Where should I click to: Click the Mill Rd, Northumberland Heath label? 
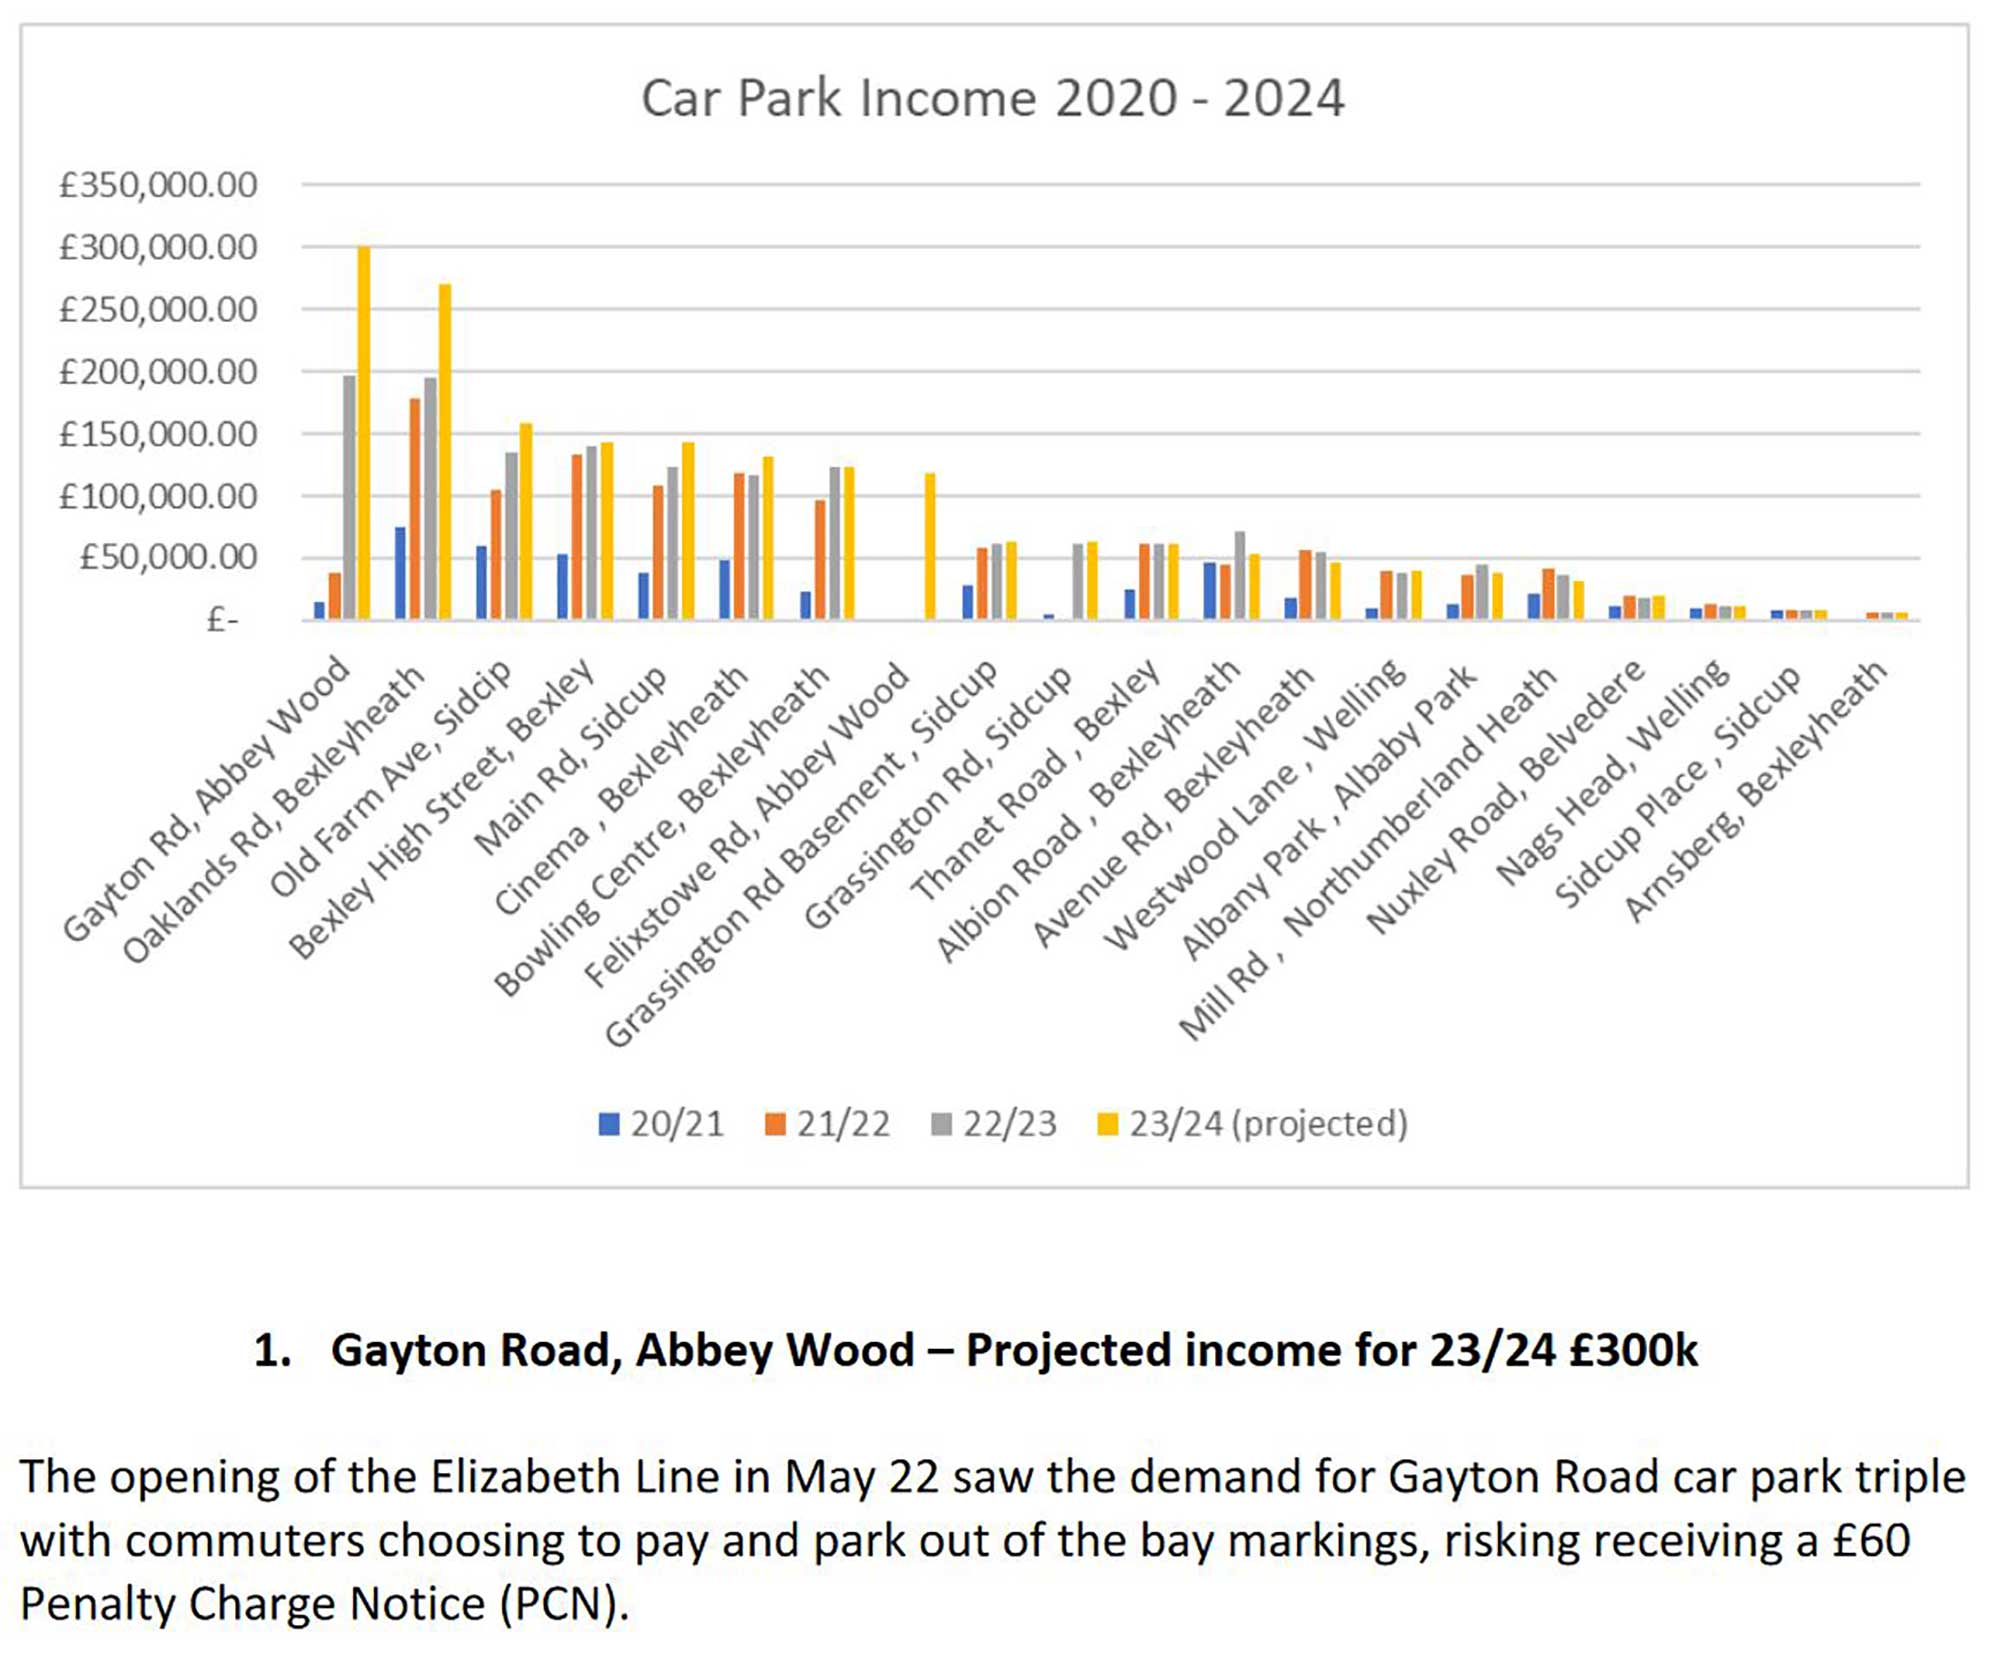pyautogui.click(x=1370, y=850)
